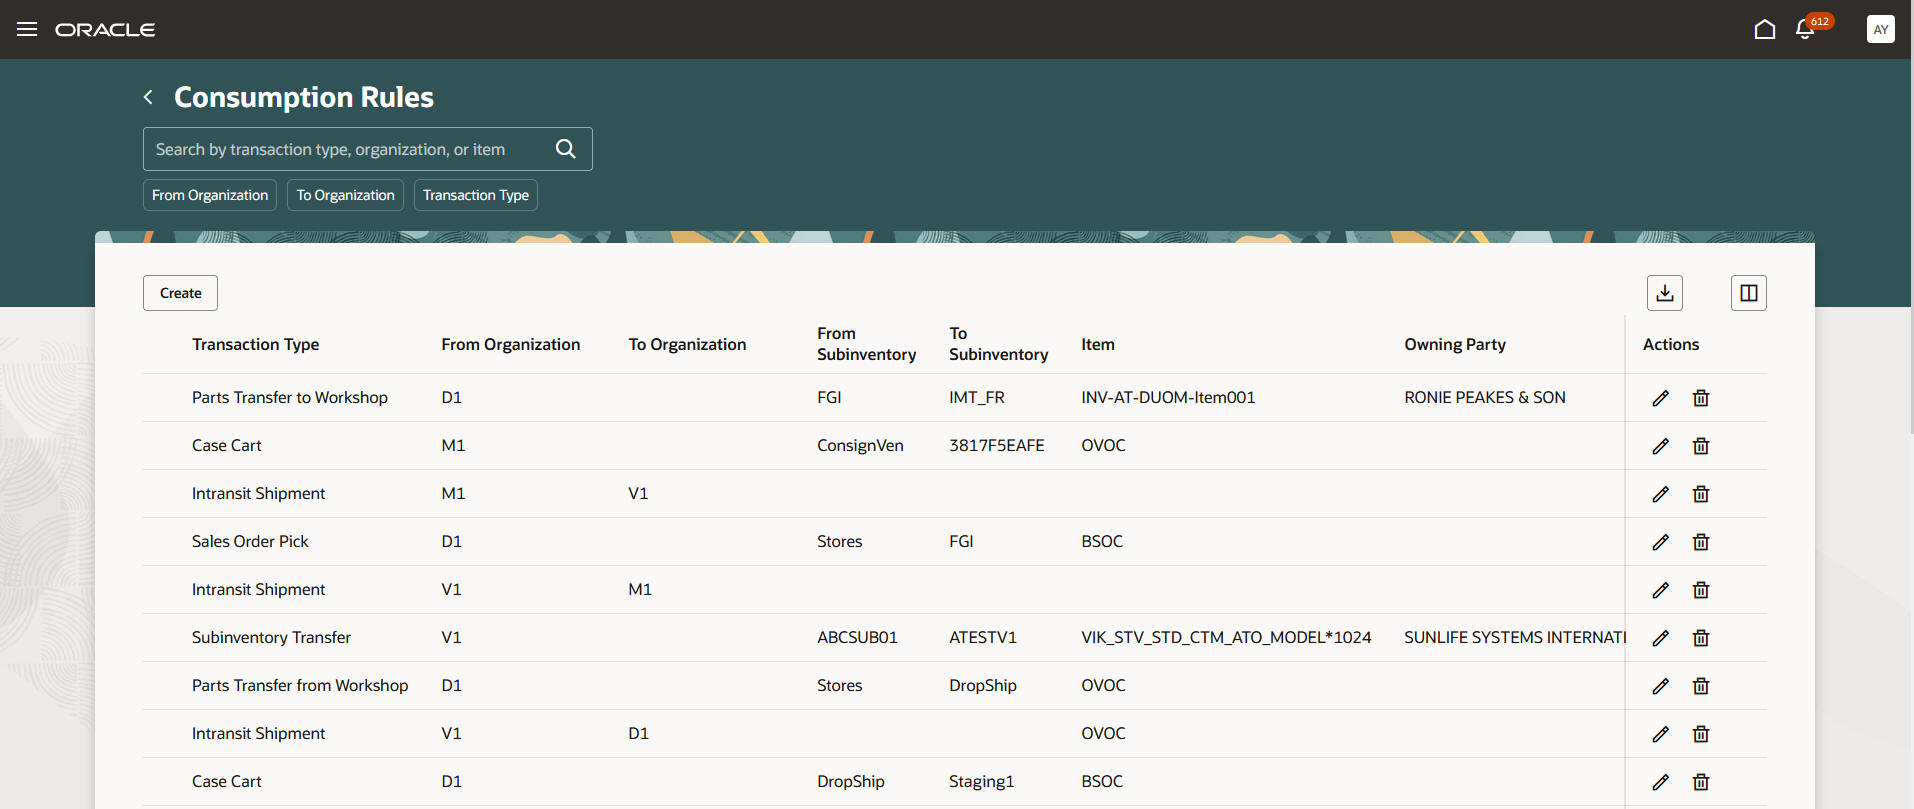
Task: Select the Subinventory Transfer cell
Action: [271, 637]
